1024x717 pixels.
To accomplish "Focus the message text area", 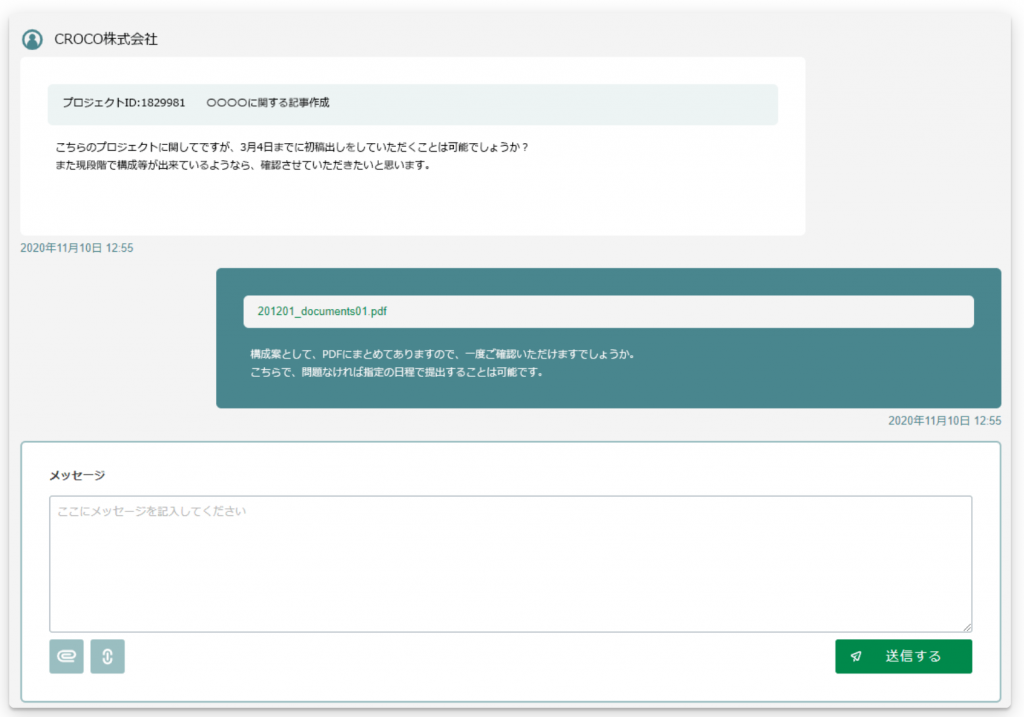I will 511,564.
